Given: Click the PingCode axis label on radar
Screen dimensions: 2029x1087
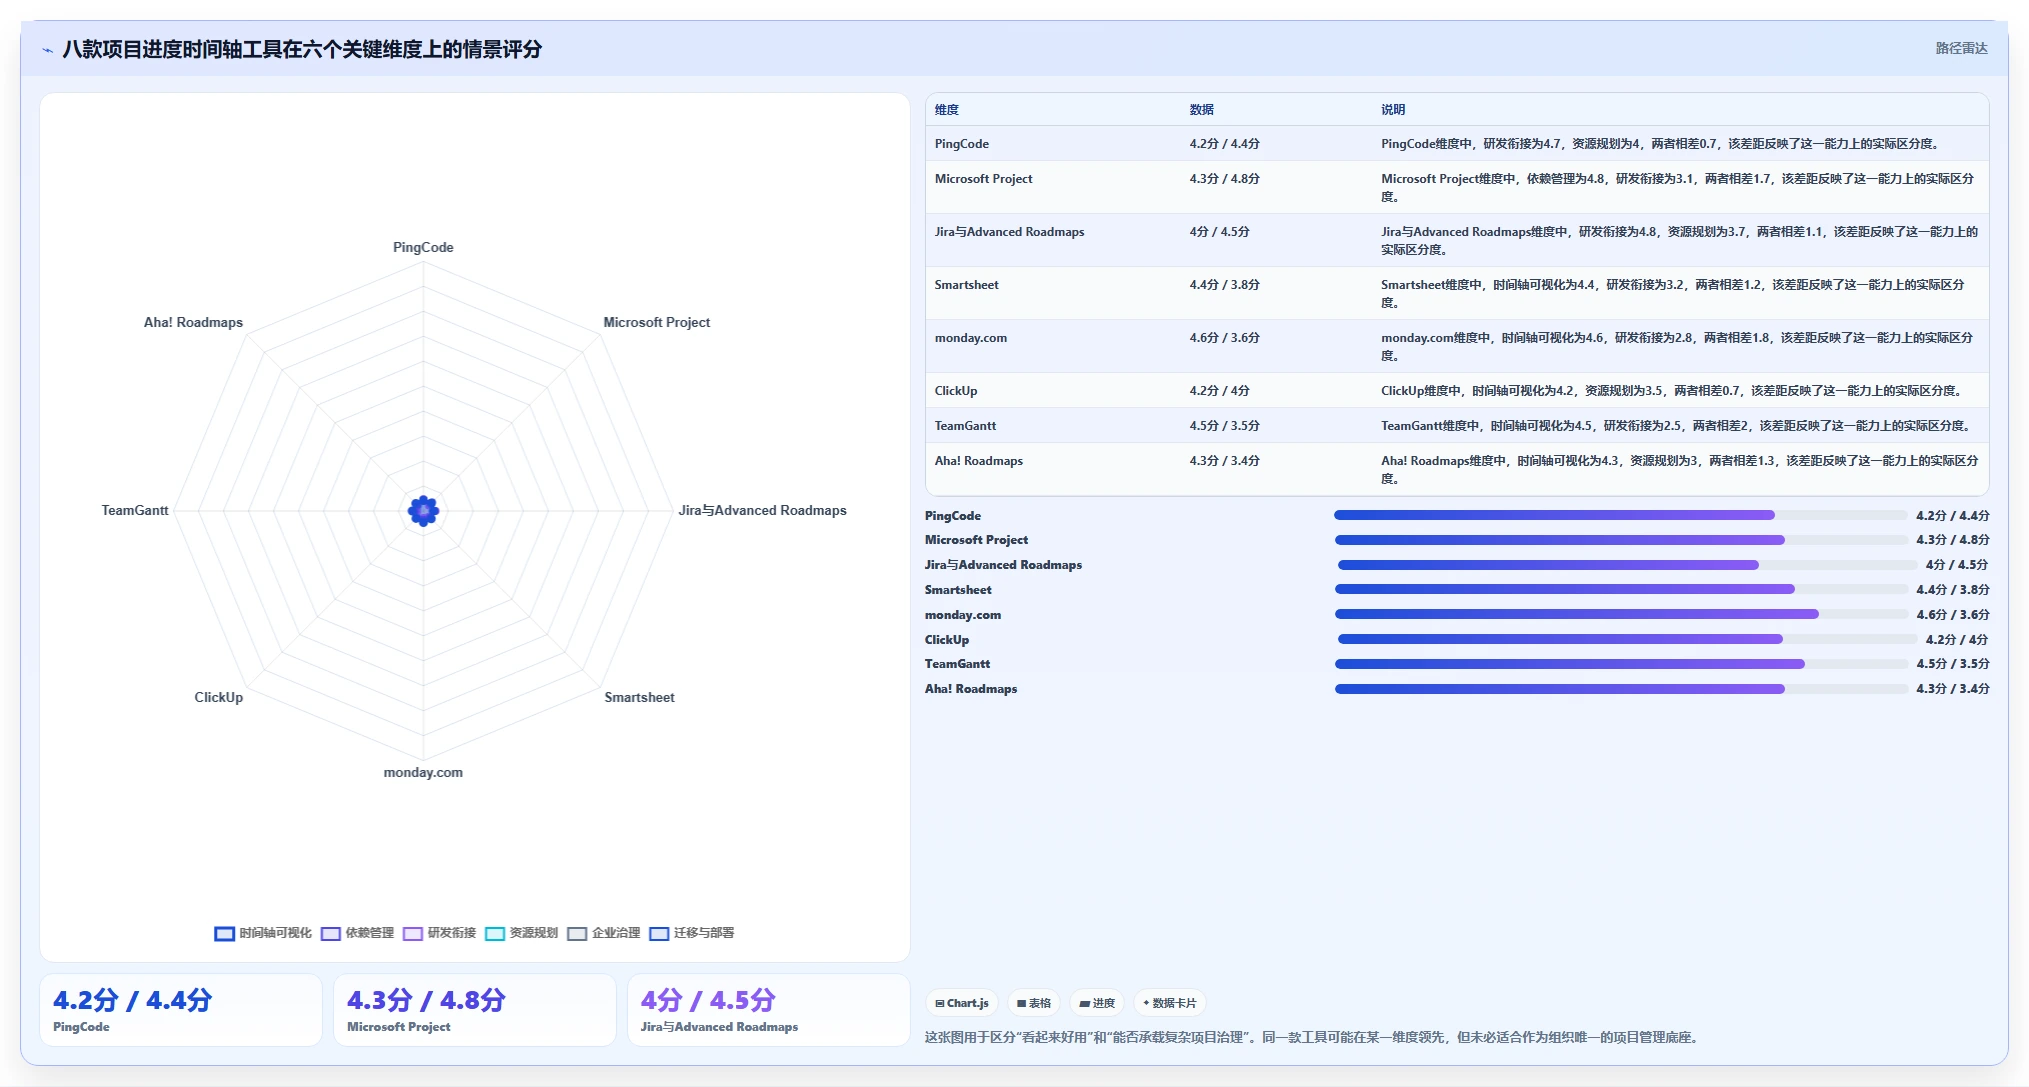Looking at the screenshot, I should (423, 248).
